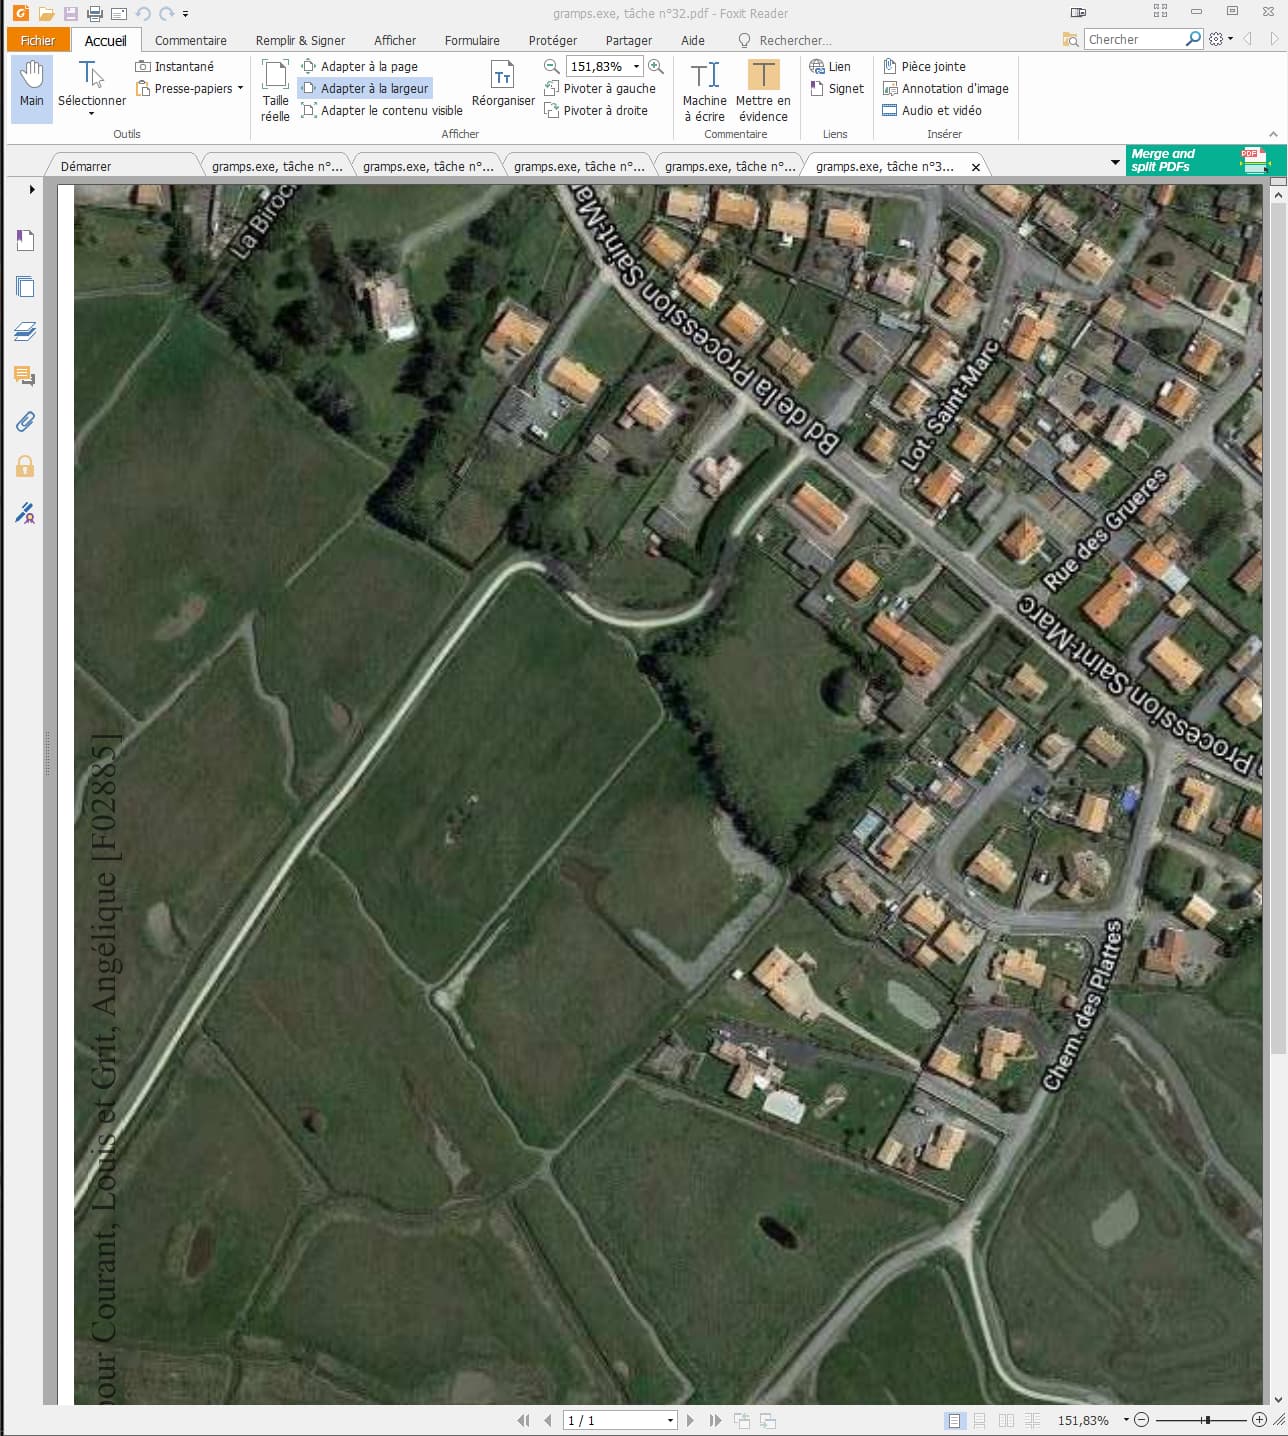Open the Presse-papiers dropdown
This screenshot has width=1288, height=1436.
[x=240, y=88]
